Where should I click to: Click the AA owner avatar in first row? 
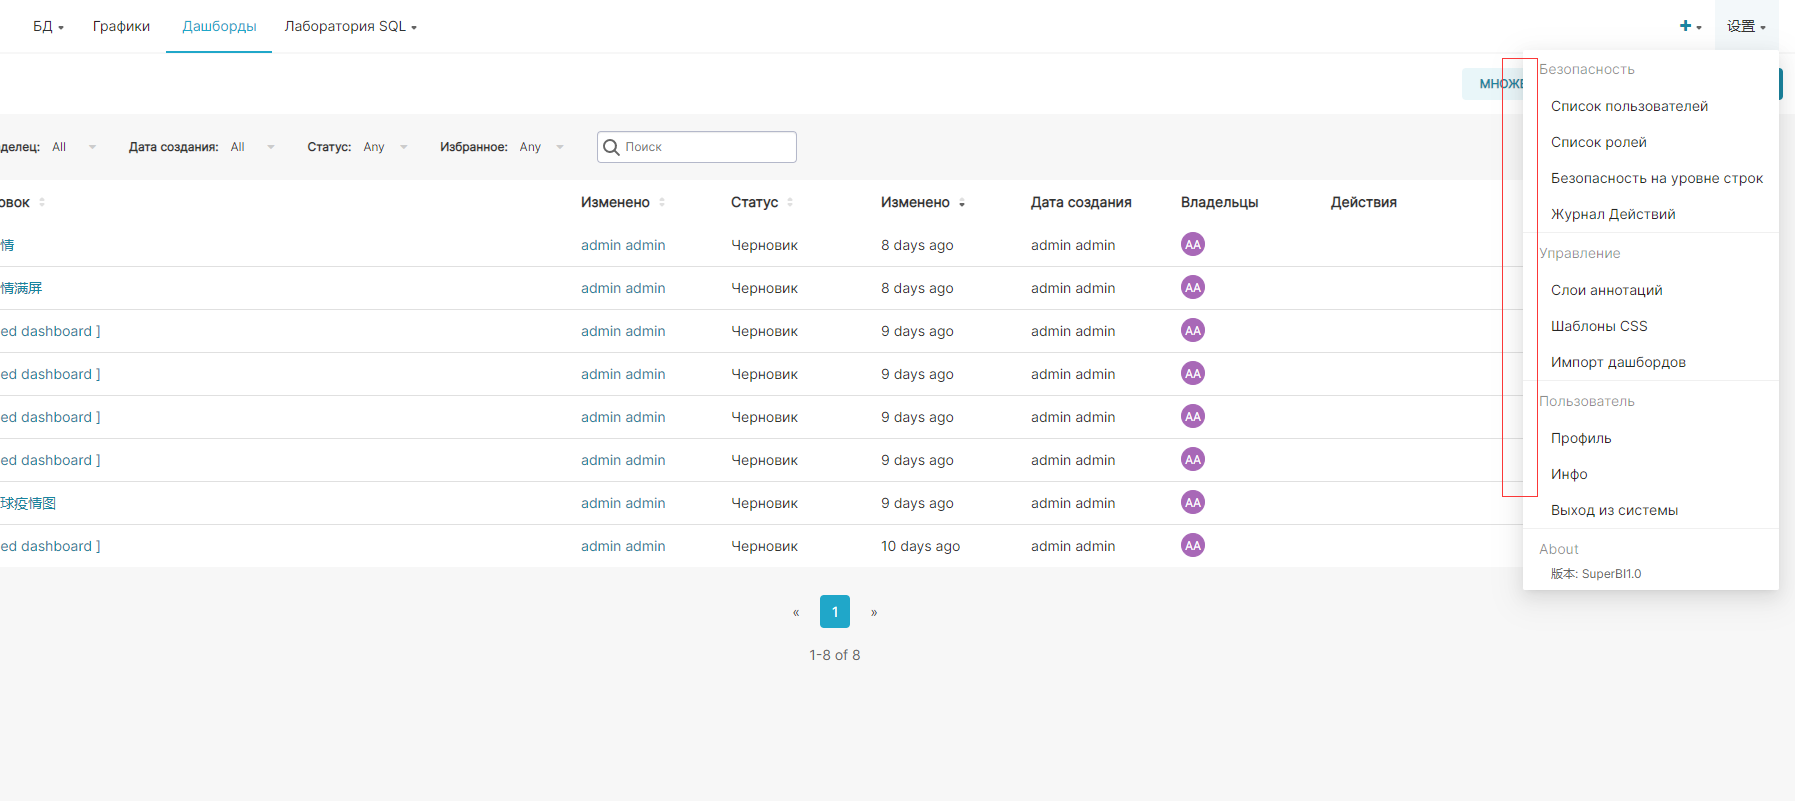[1193, 245]
